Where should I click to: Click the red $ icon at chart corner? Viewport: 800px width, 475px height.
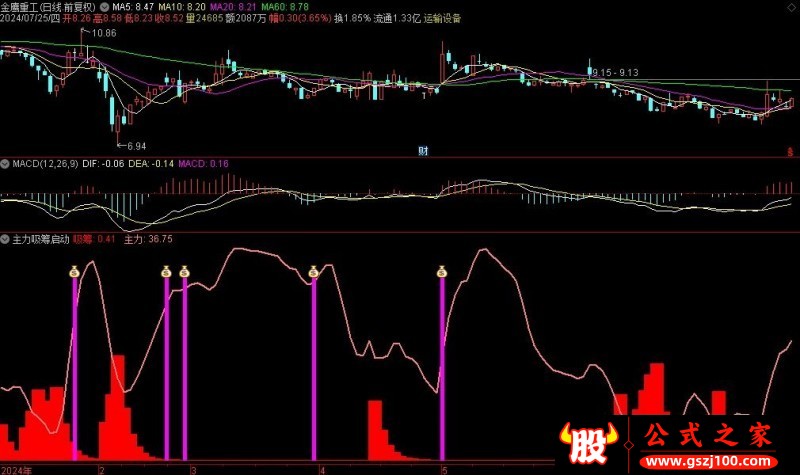pyautogui.click(x=790, y=152)
